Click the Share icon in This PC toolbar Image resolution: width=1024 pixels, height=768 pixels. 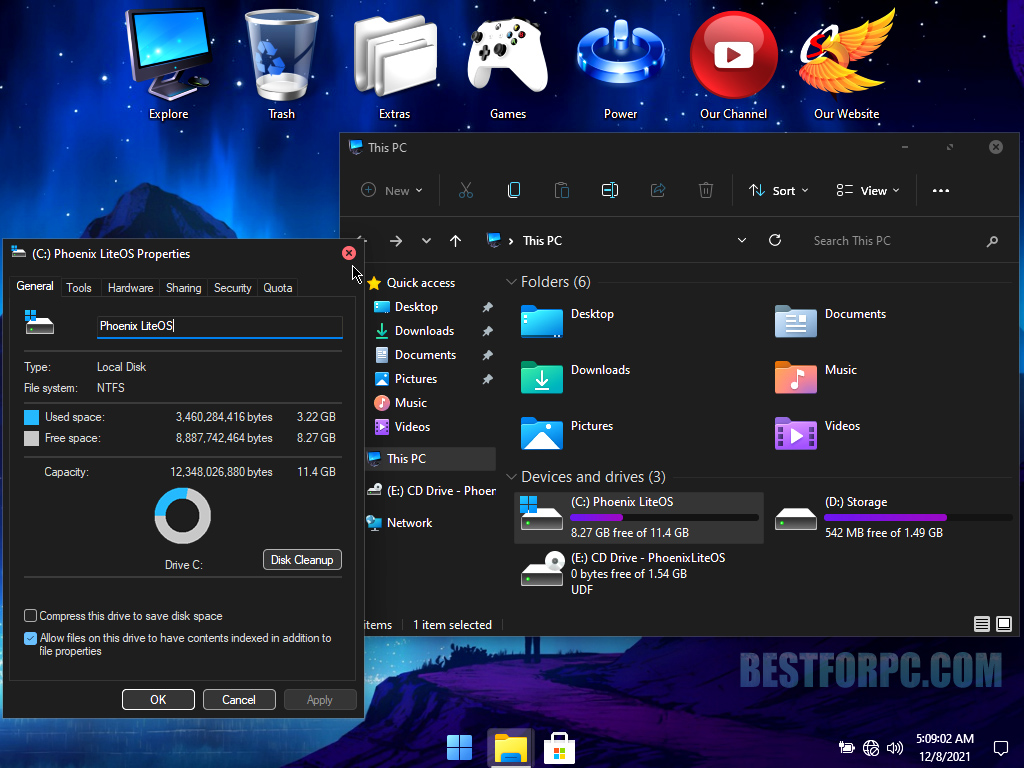tap(658, 191)
